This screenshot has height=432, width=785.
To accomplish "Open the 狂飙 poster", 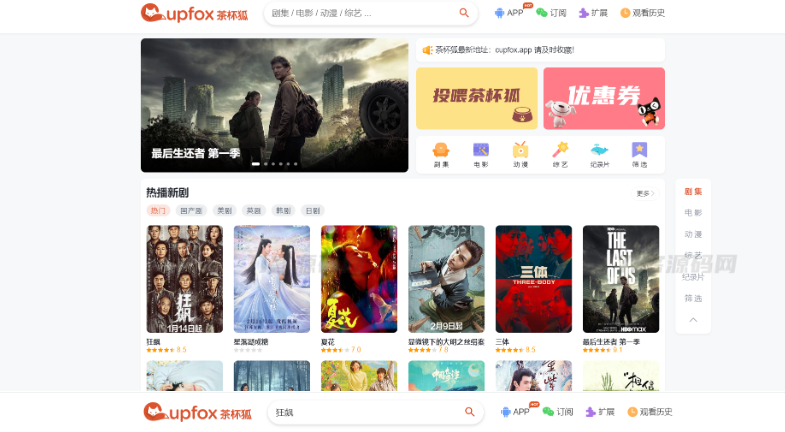I will click(184, 279).
